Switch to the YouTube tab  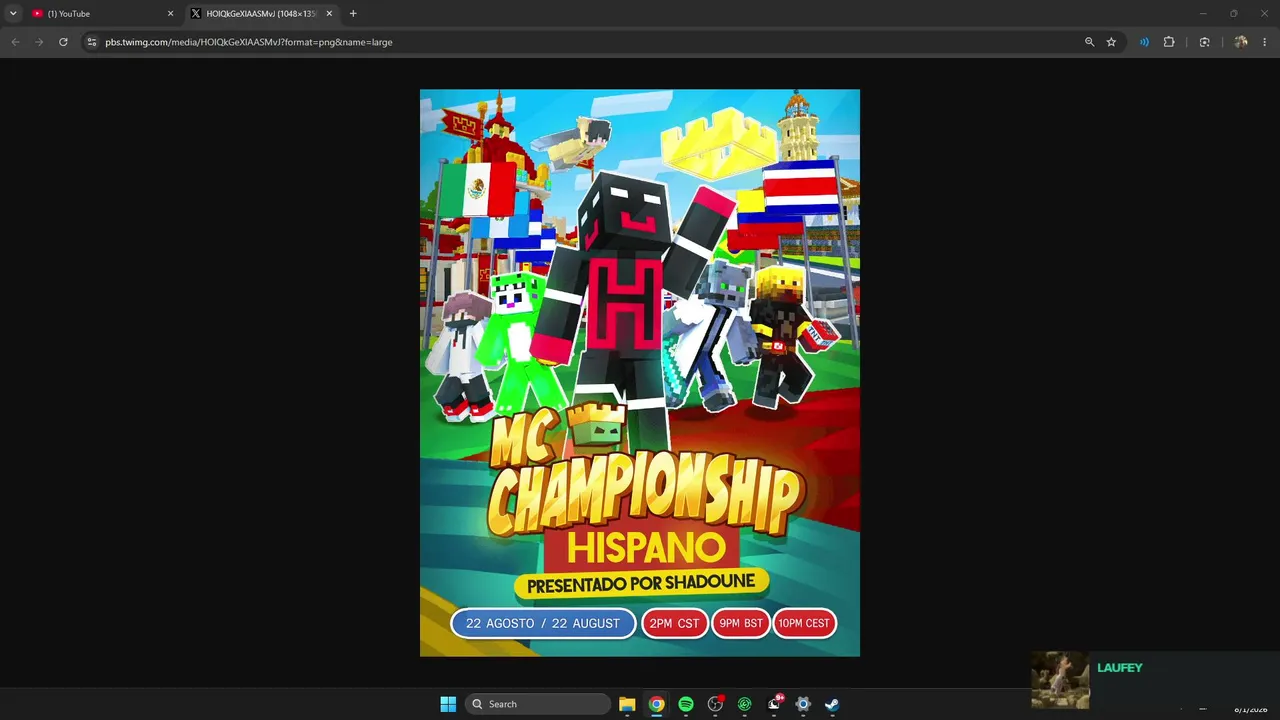[103, 13]
